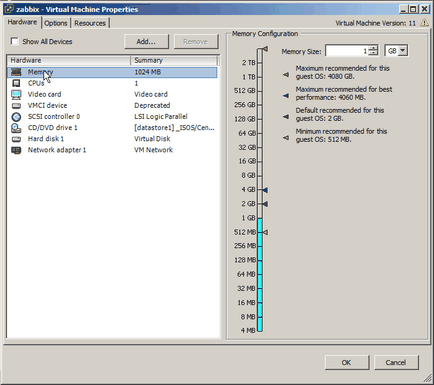Select the Video card row
Image resolution: width=434 pixels, height=385 pixels.
click(x=112, y=94)
